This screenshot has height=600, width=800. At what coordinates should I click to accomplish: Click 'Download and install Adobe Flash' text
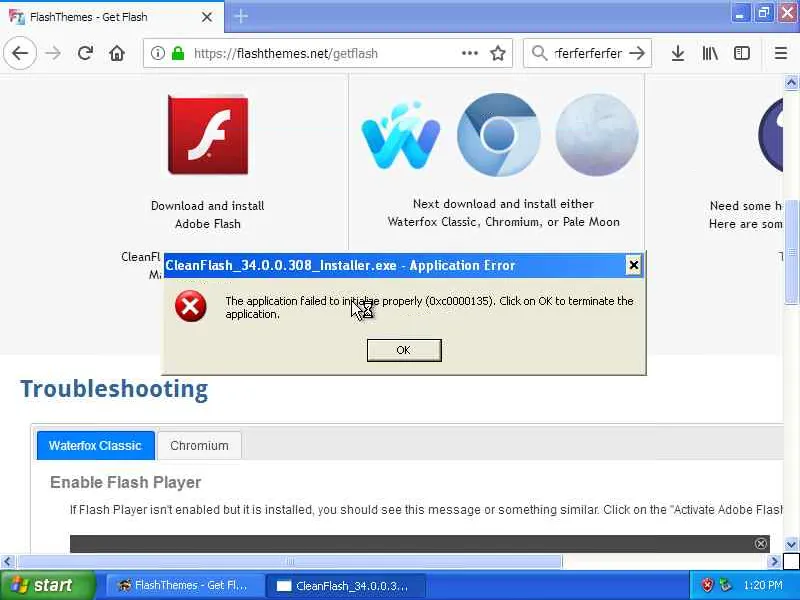pyautogui.click(x=208, y=214)
